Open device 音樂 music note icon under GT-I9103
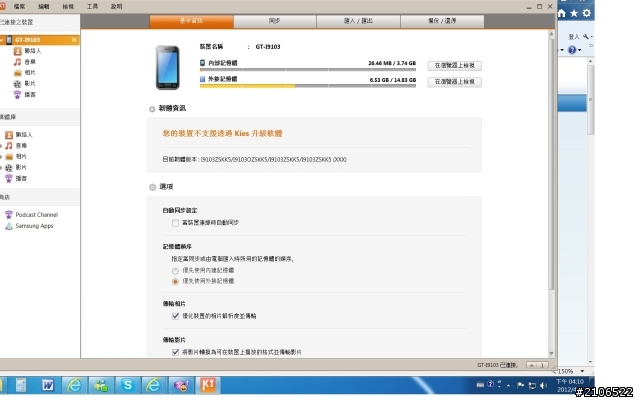 pyautogui.click(x=17, y=62)
